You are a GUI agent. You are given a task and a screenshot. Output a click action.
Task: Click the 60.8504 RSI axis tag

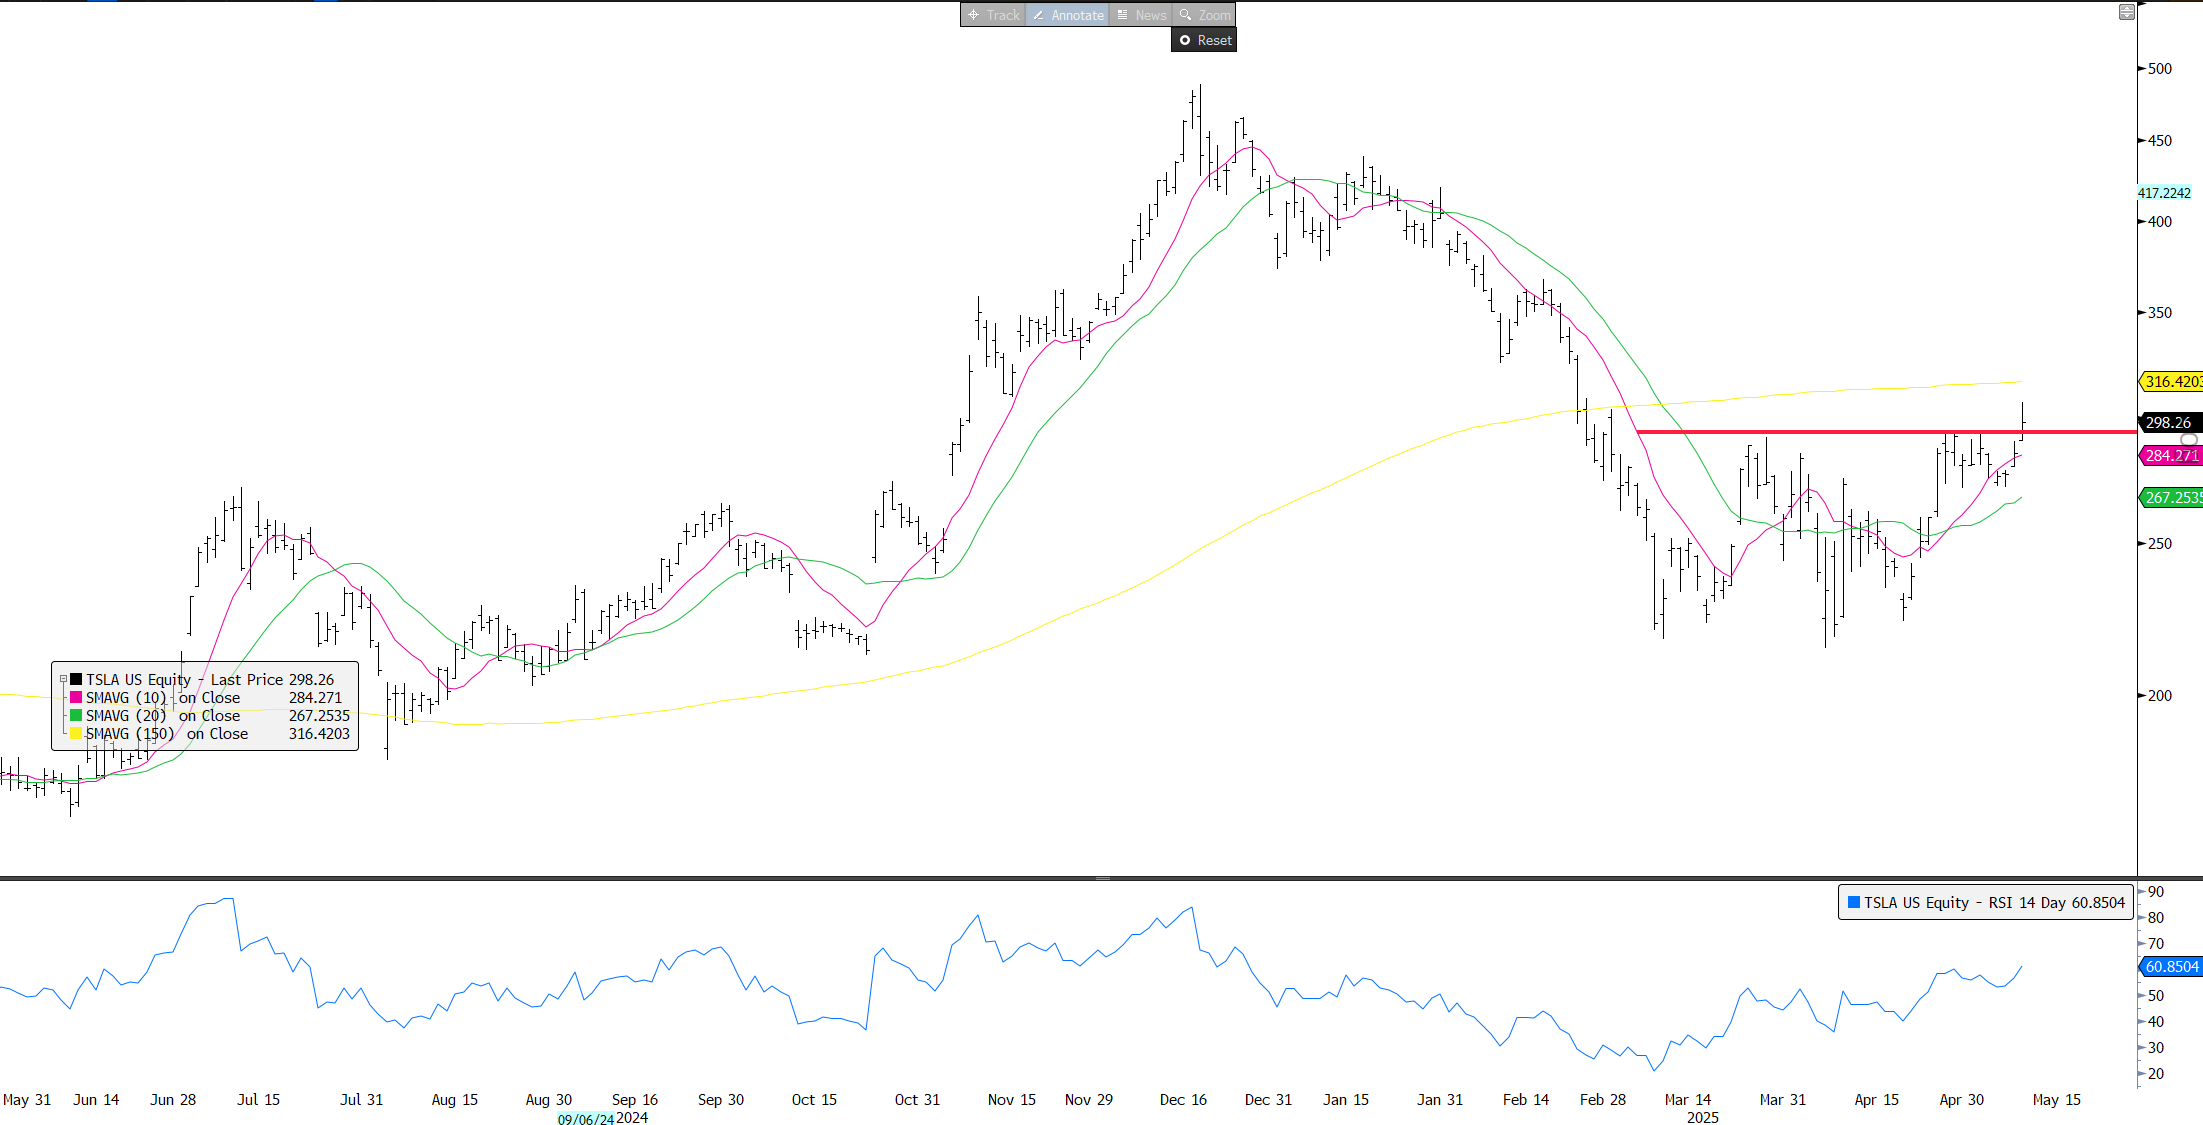click(x=2171, y=966)
